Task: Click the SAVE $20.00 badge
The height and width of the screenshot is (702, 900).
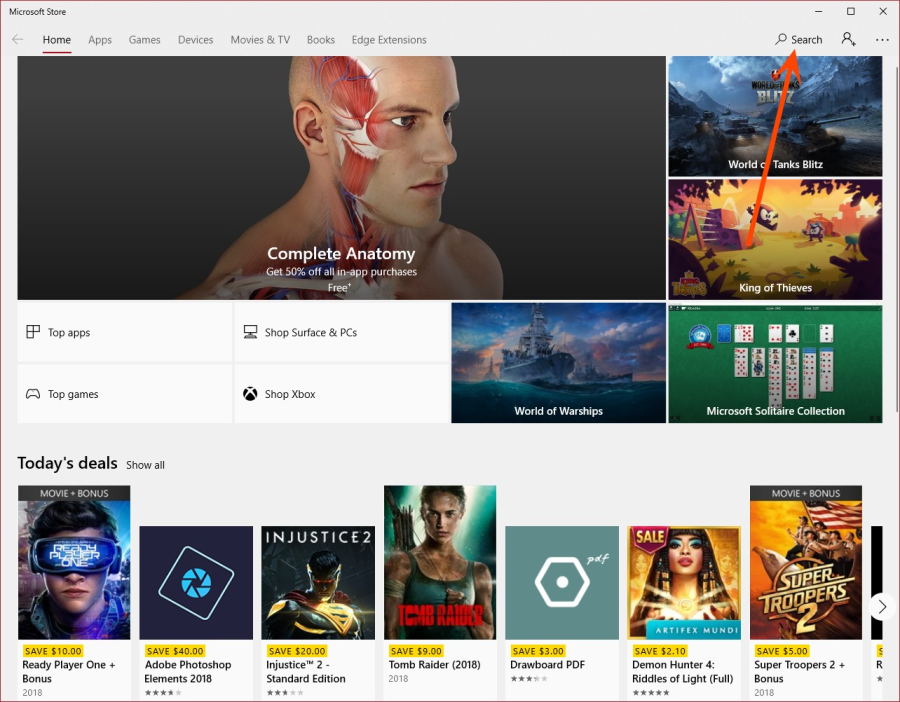Action: pyautogui.click(x=297, y=651)
